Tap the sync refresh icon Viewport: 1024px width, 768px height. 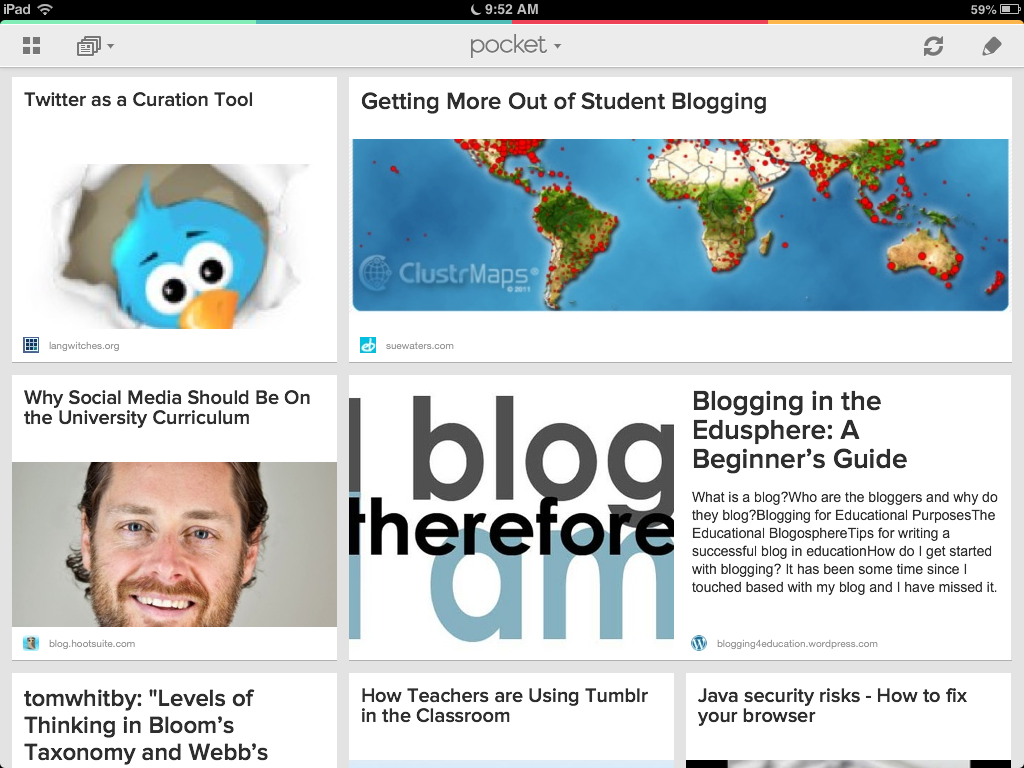(933, 46)
